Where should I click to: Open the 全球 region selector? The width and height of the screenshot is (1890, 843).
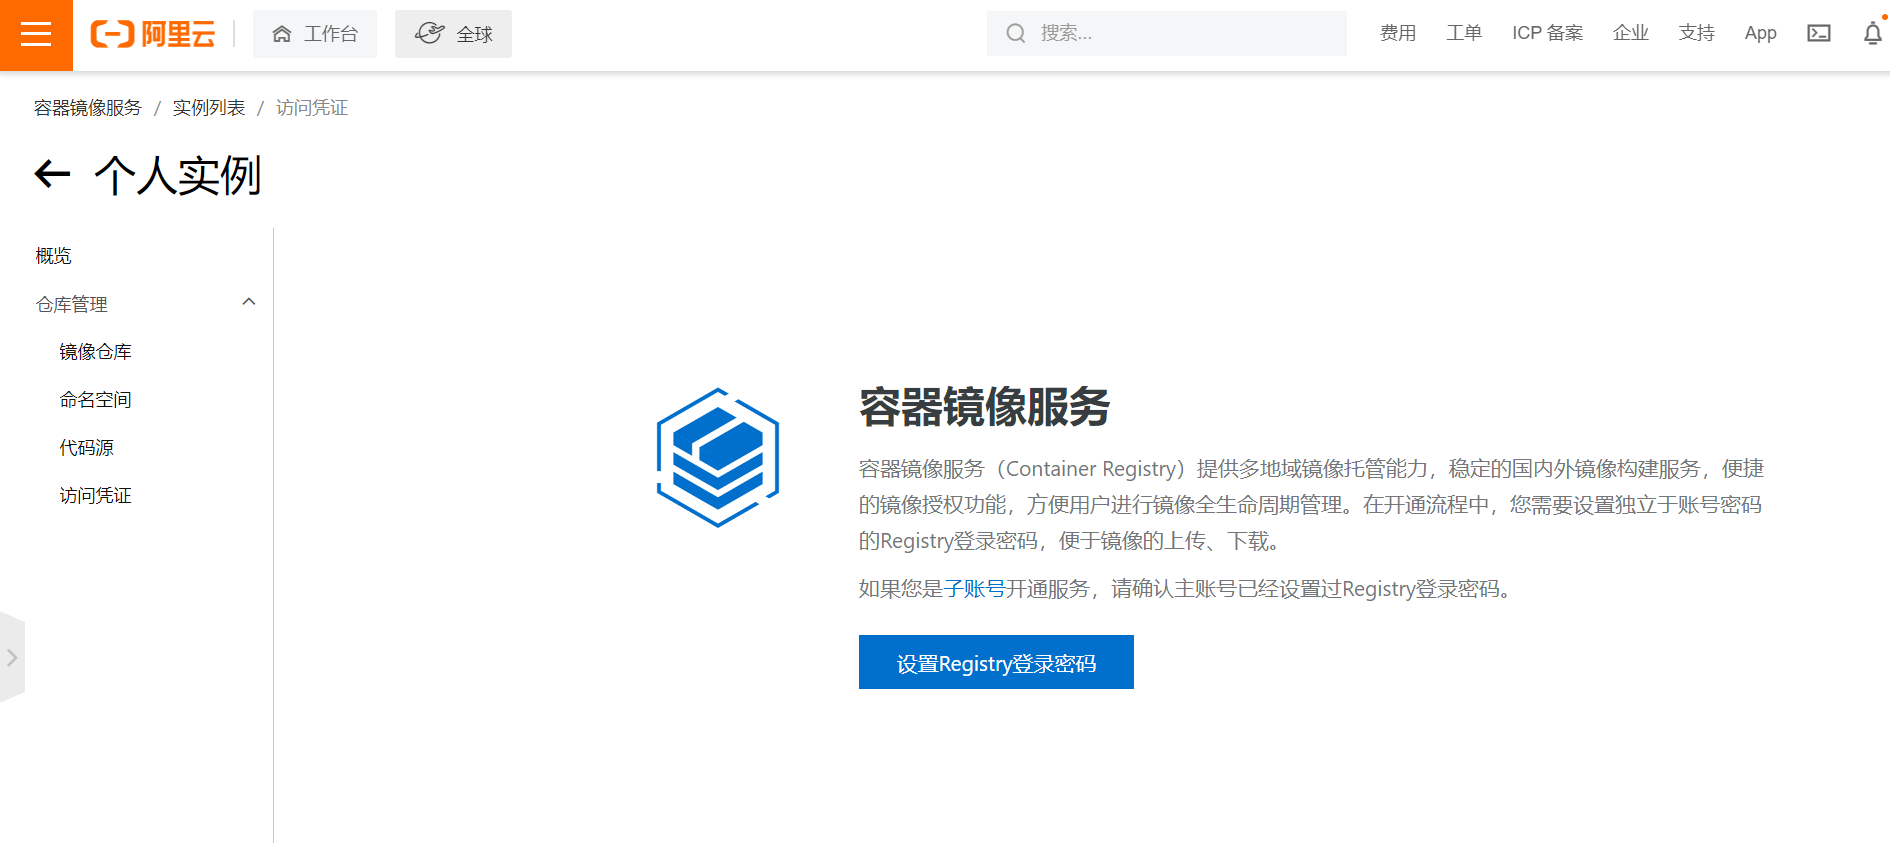pyautogui.click(x=453, y=34)
